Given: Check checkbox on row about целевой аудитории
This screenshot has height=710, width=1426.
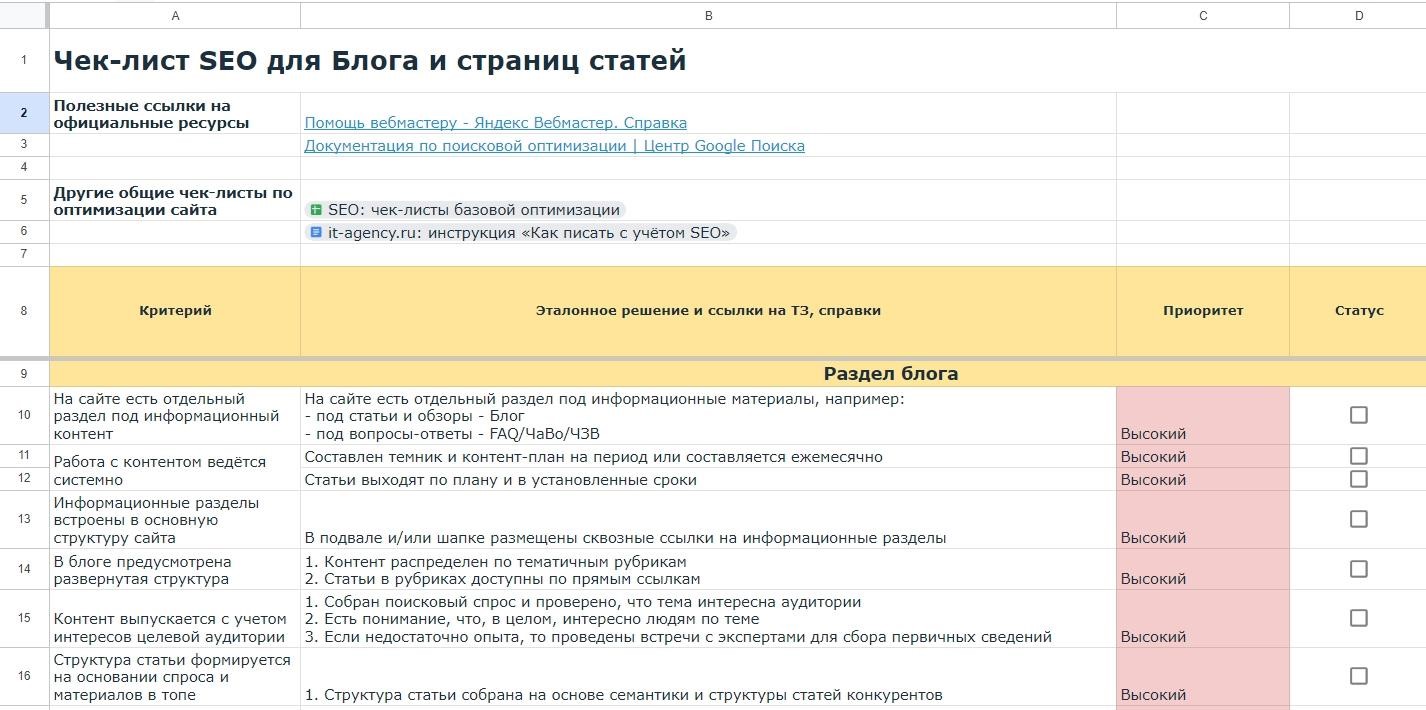Looking at the screenshot, I should click(x=1358, y=617).
